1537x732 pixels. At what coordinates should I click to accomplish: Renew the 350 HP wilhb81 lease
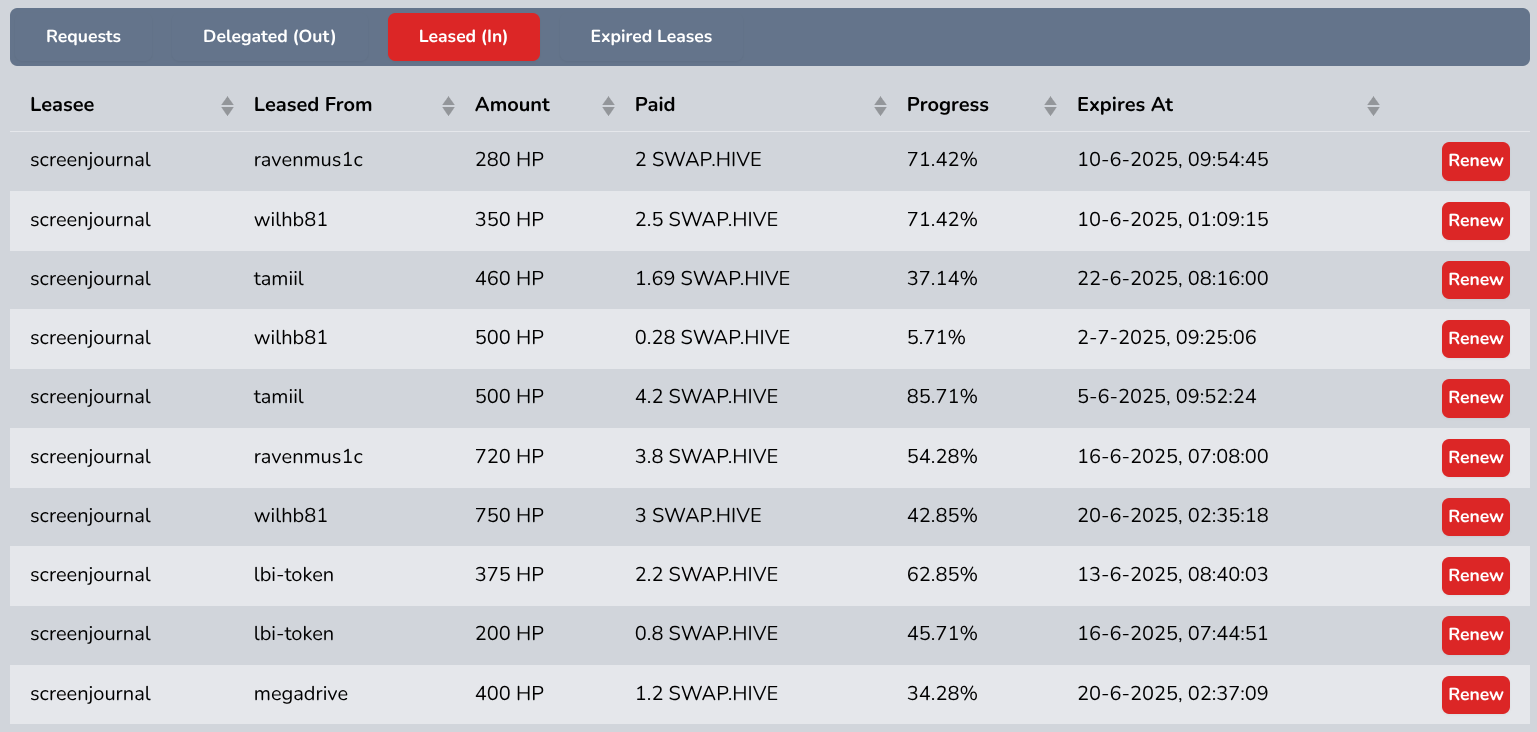pos(1476,220)
